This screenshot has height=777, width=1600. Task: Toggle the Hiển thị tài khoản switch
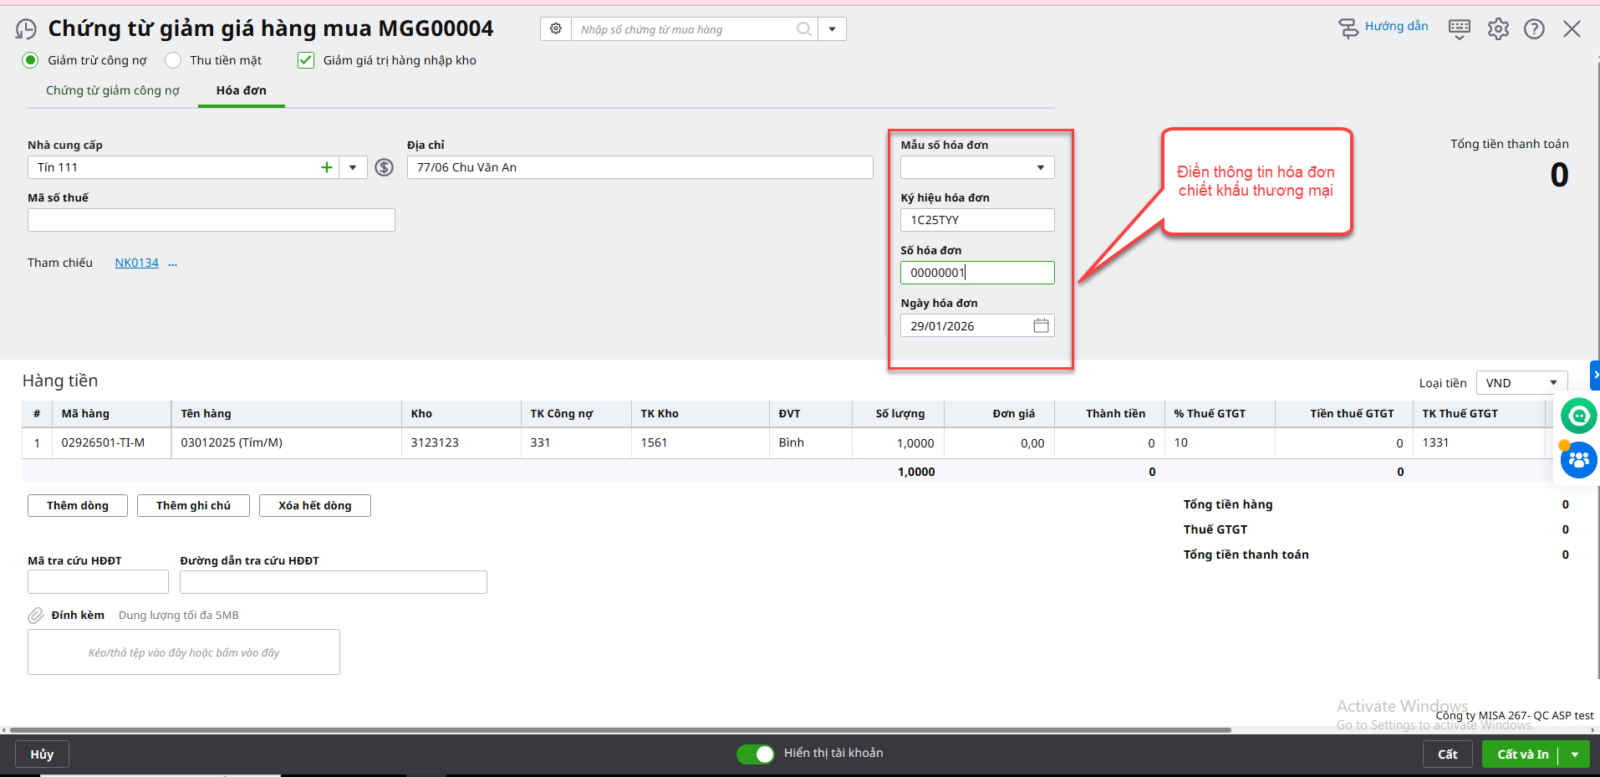tap(755, 754)
